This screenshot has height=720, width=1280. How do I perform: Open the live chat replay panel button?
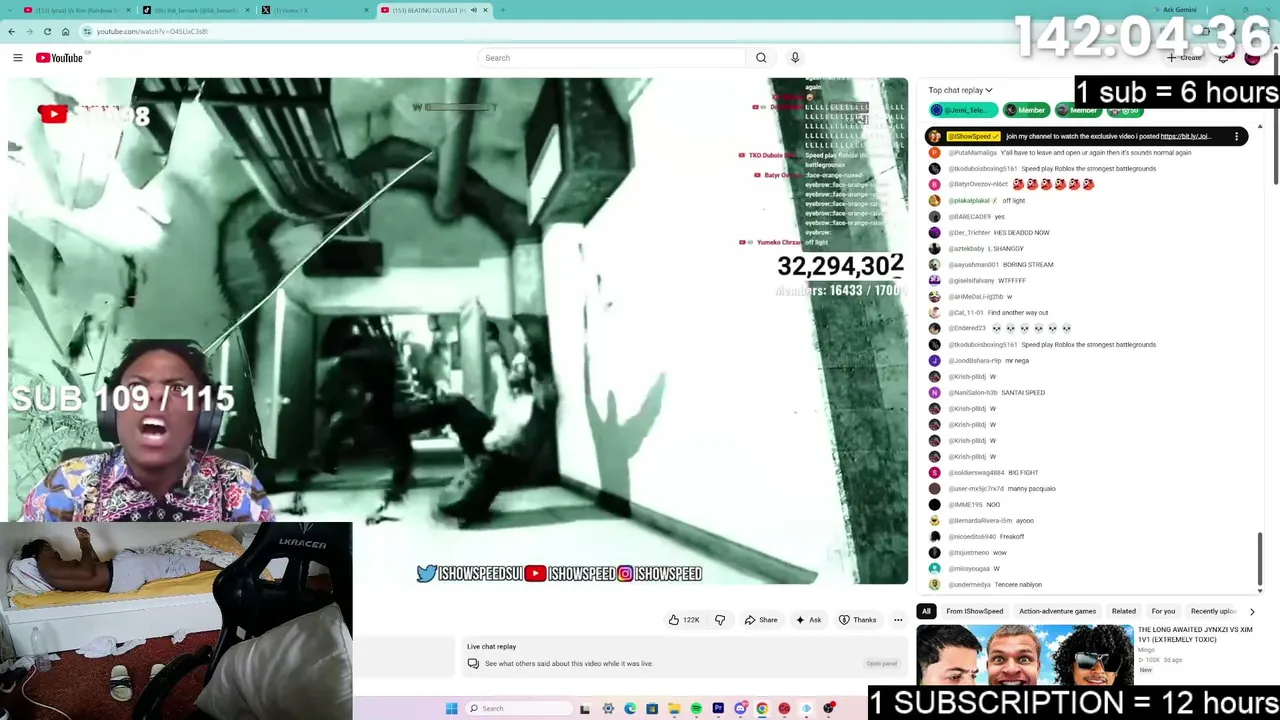[x=881, y=663]
